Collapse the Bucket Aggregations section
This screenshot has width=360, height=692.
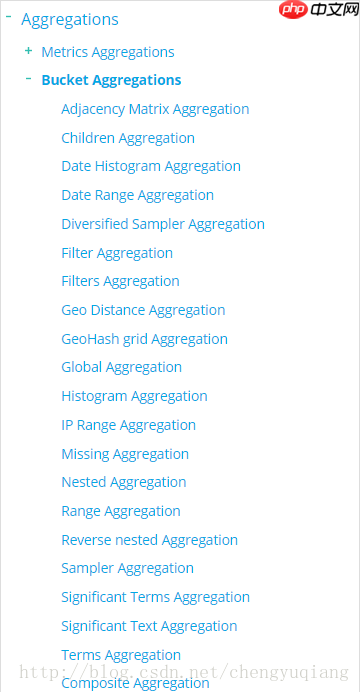tap(29, 79)
